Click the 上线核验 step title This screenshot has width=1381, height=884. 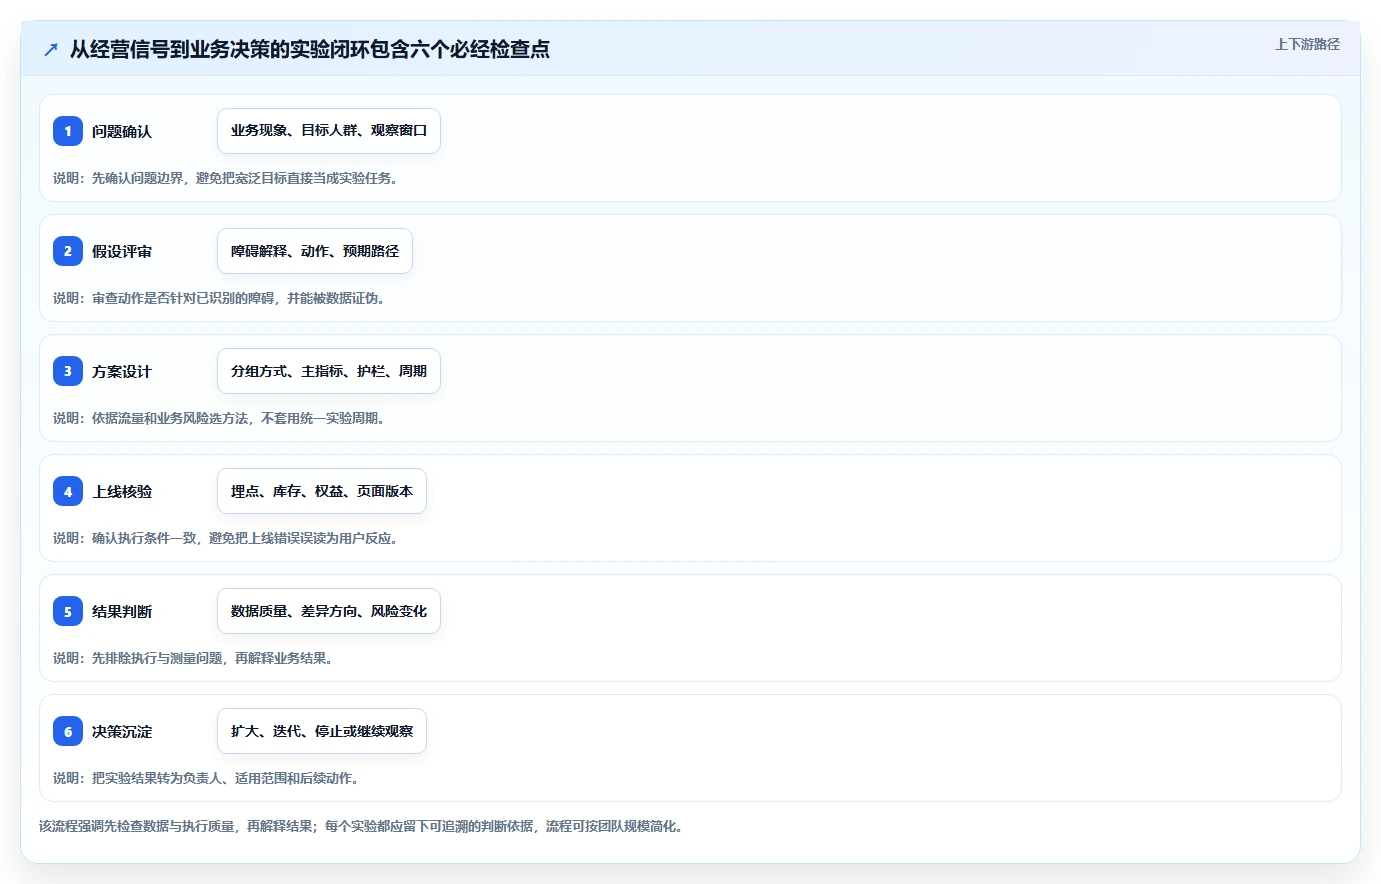pyautogui.click(x=122, y=491)
